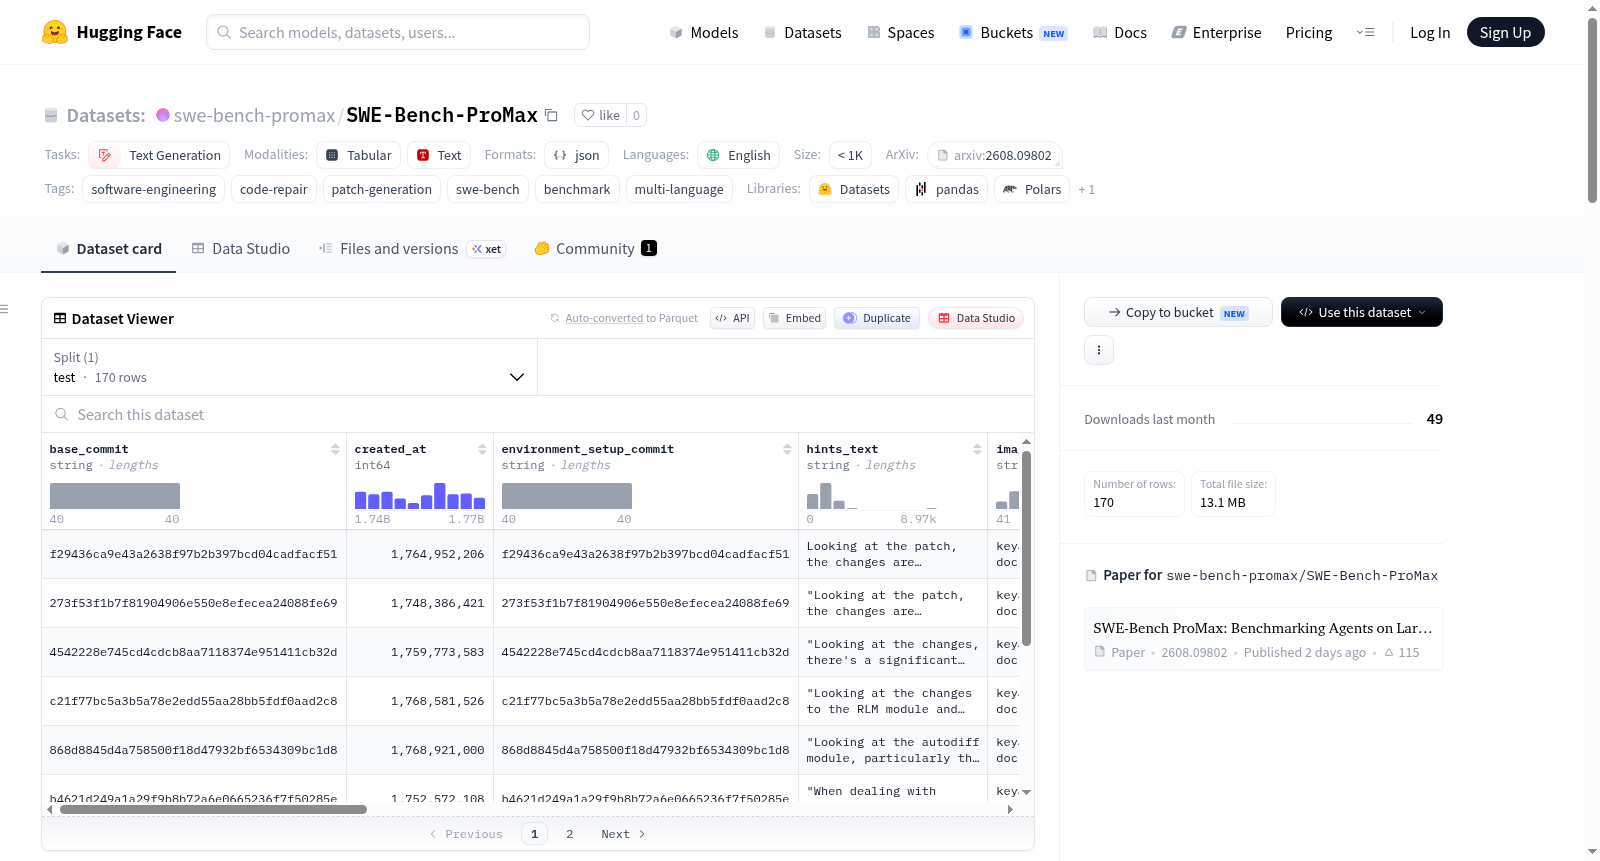
Task: Open the Datasets menu
Action: pos(802,33)
